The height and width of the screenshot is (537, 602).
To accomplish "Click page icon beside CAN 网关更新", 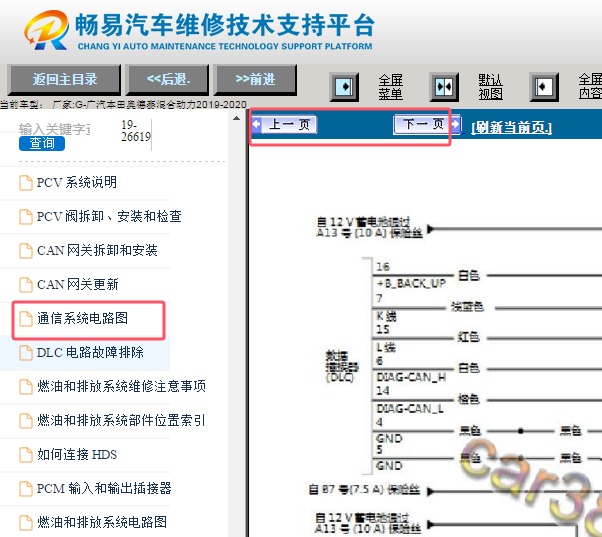I will [x=26, y=284].
